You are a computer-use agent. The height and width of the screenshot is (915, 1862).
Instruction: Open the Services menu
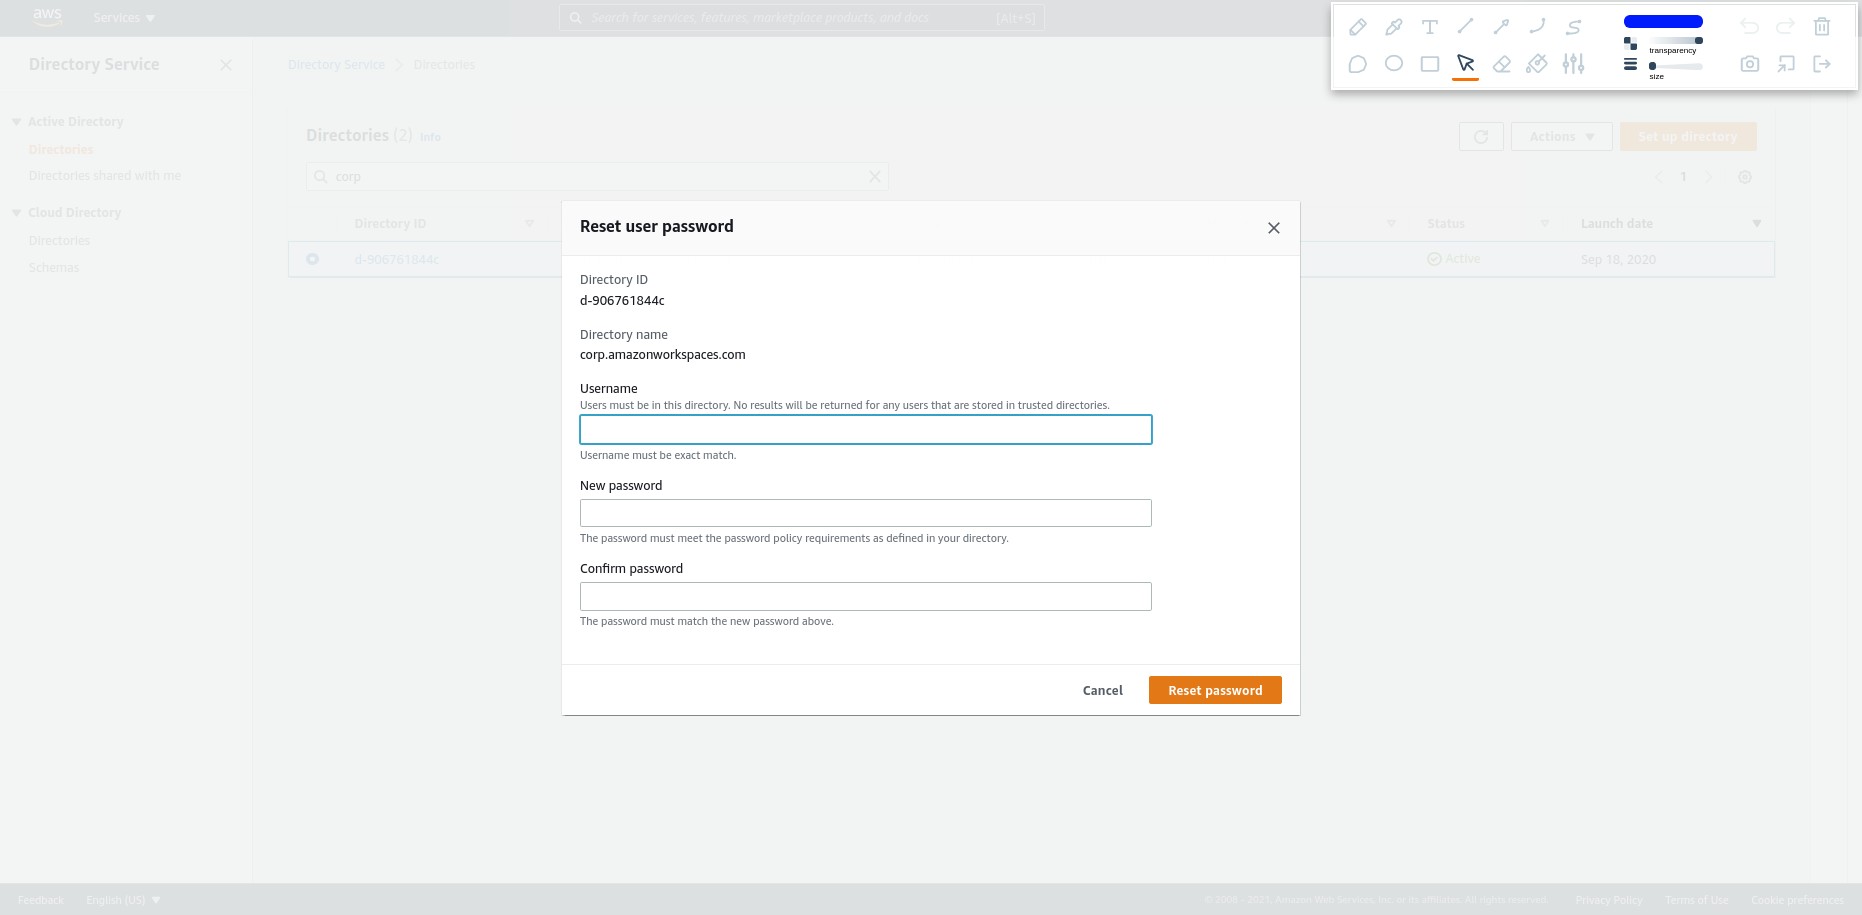click(123, 17)
